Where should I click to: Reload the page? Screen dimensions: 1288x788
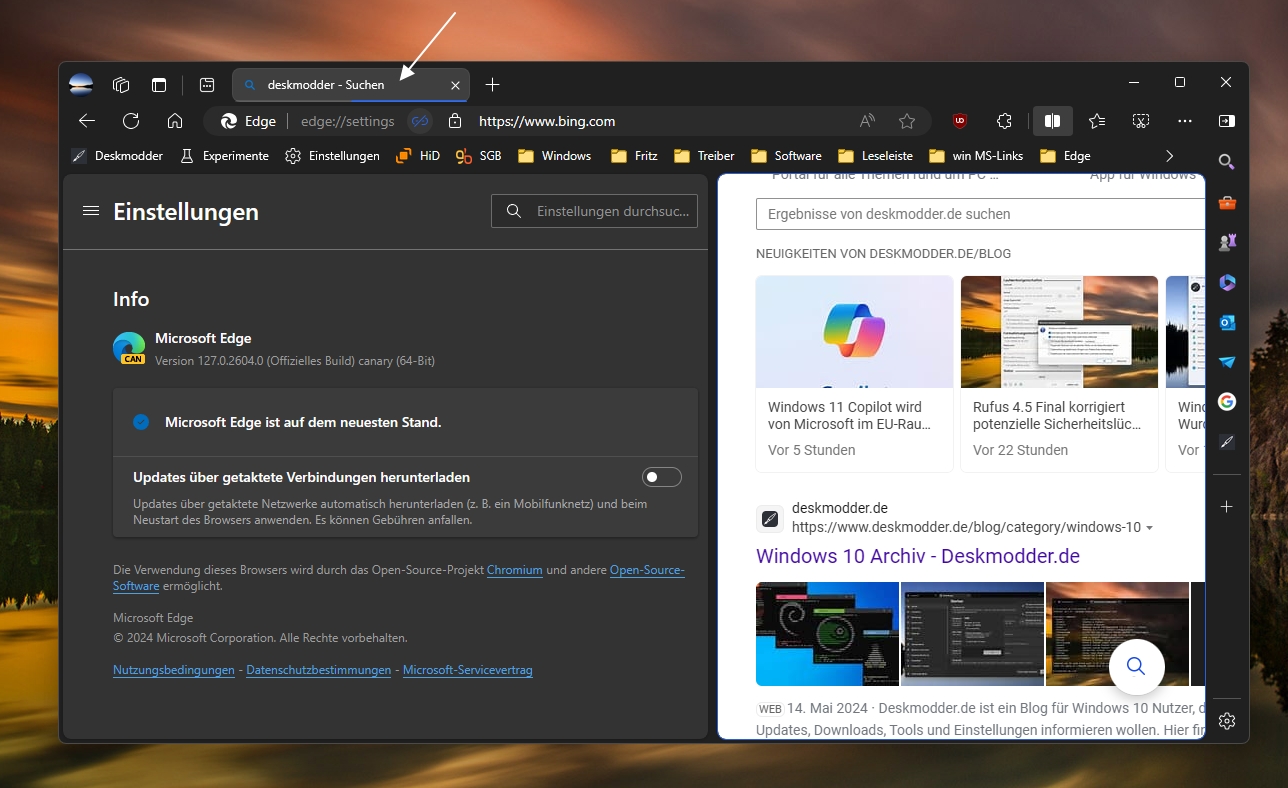tap(131, 121)
